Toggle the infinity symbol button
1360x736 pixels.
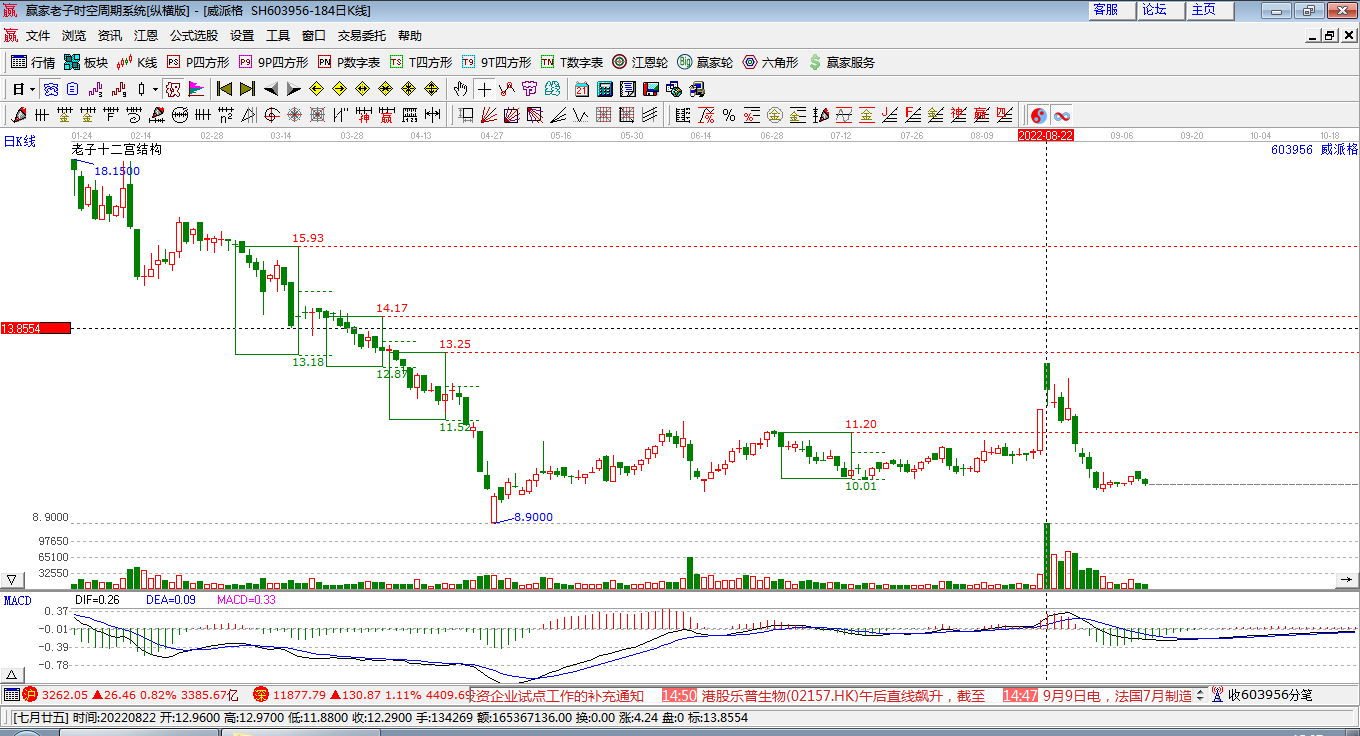(x=1061, y=115)
